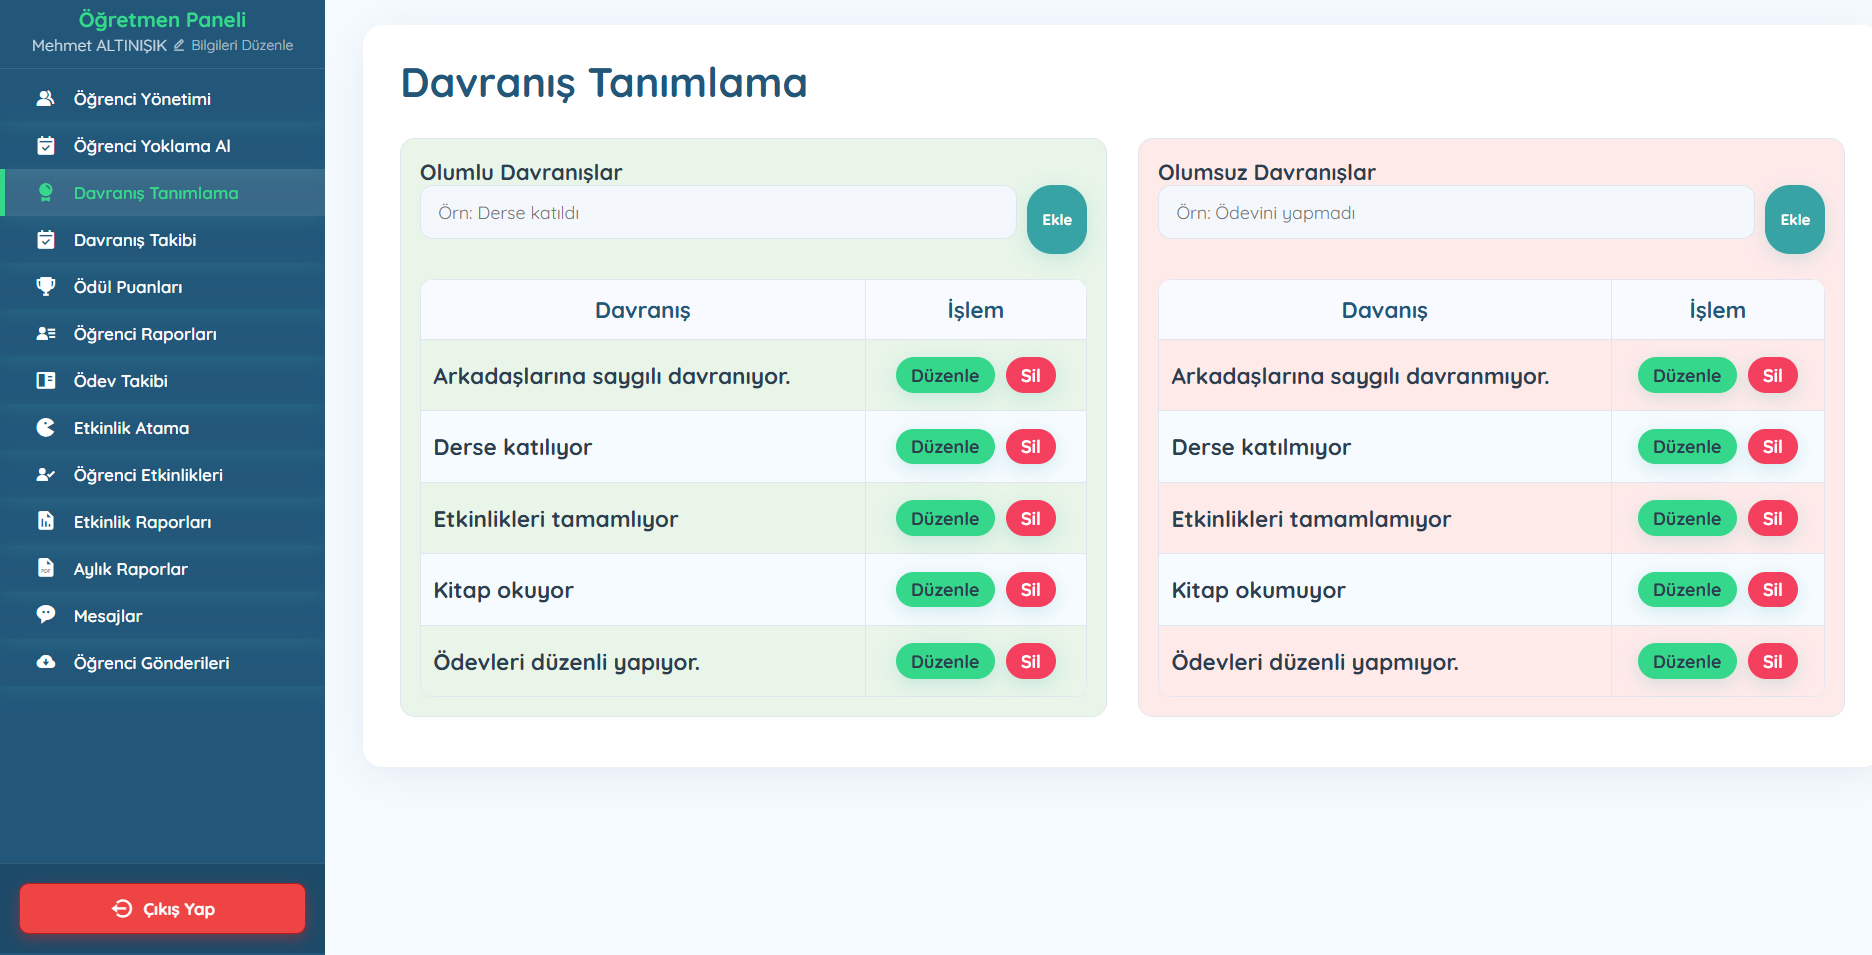
Task: Go to Etkinlik Atama page
Action: [131, 428]
